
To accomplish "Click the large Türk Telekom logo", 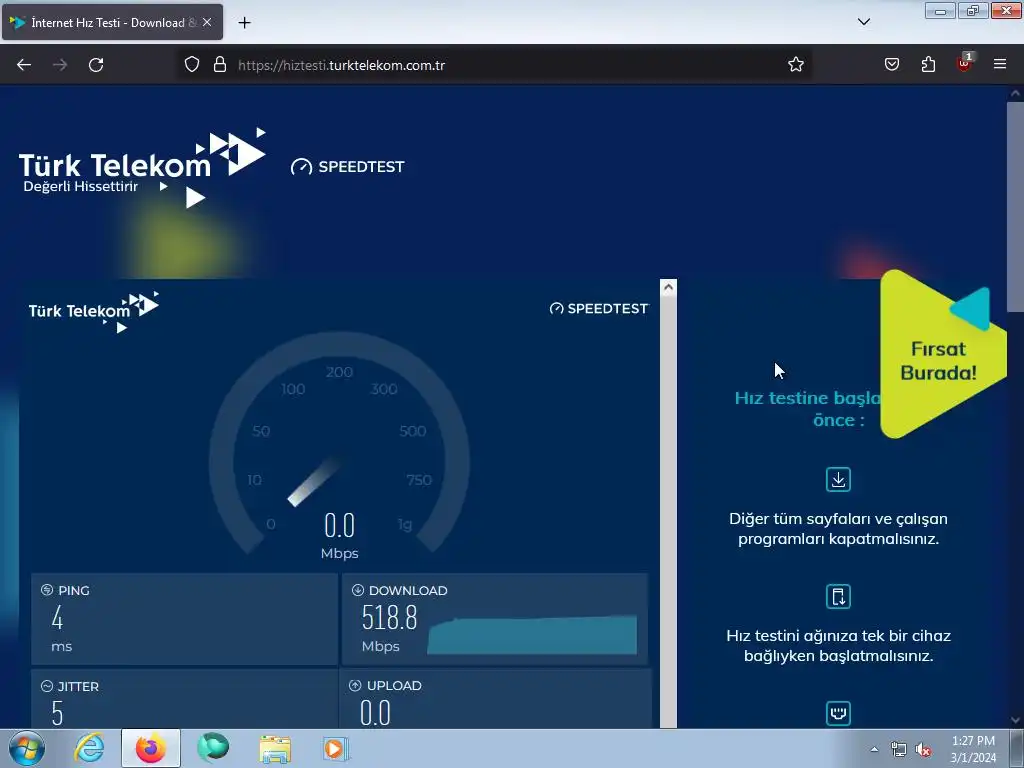I will [x=142, y=167].
